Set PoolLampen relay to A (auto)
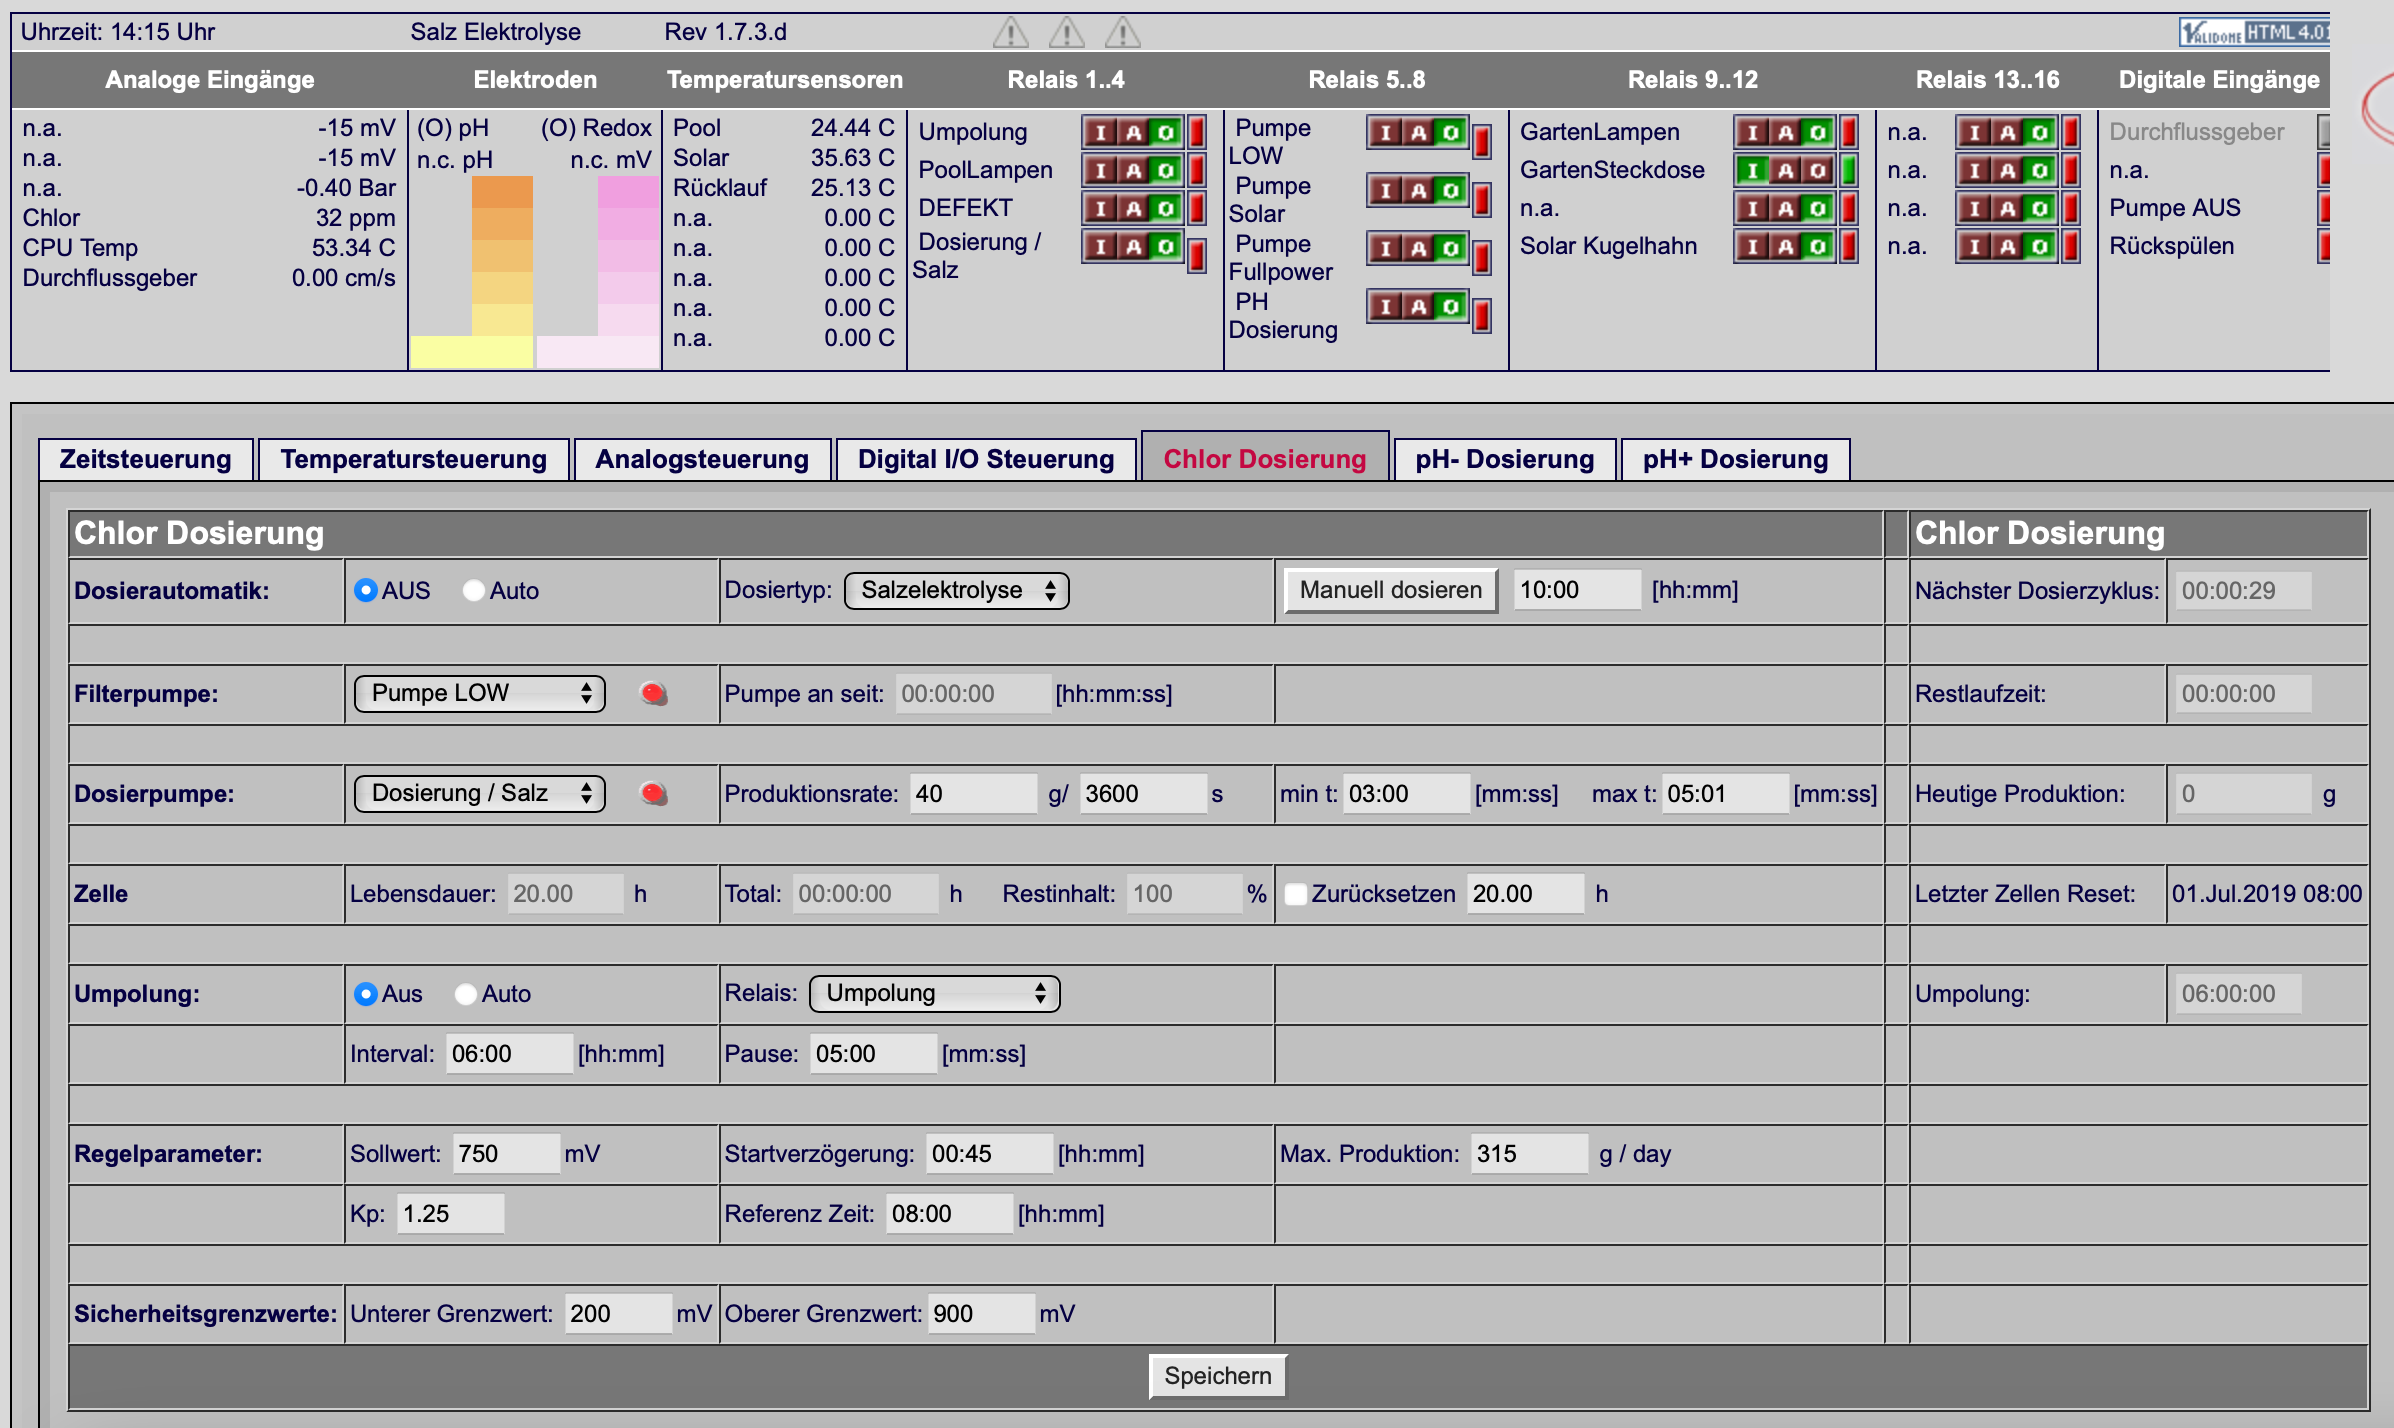 [1133, 170]
